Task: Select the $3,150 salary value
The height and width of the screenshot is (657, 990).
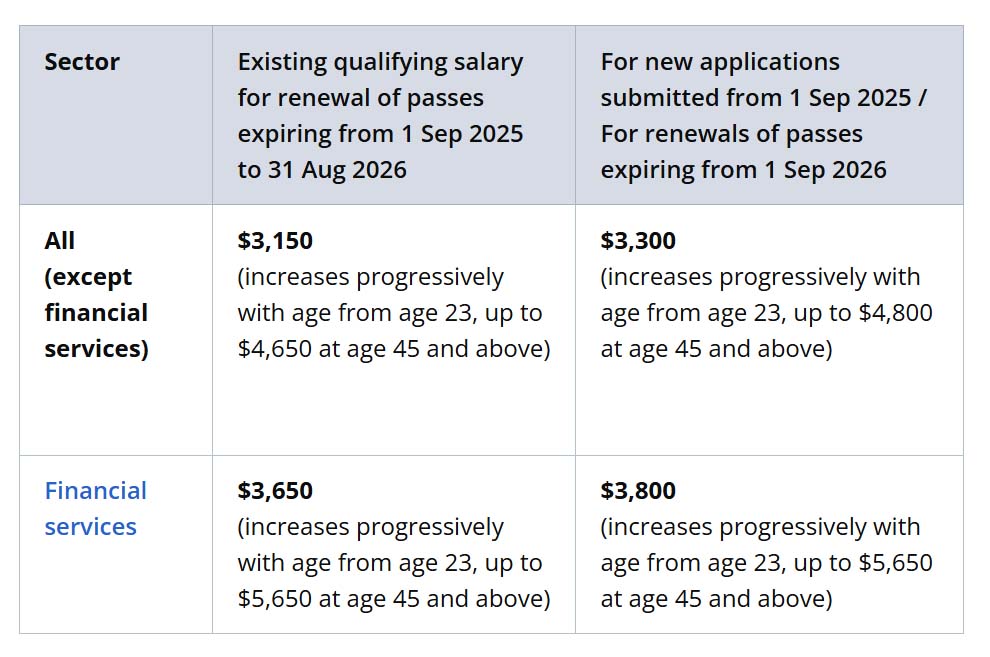Action: click(275, 240)
